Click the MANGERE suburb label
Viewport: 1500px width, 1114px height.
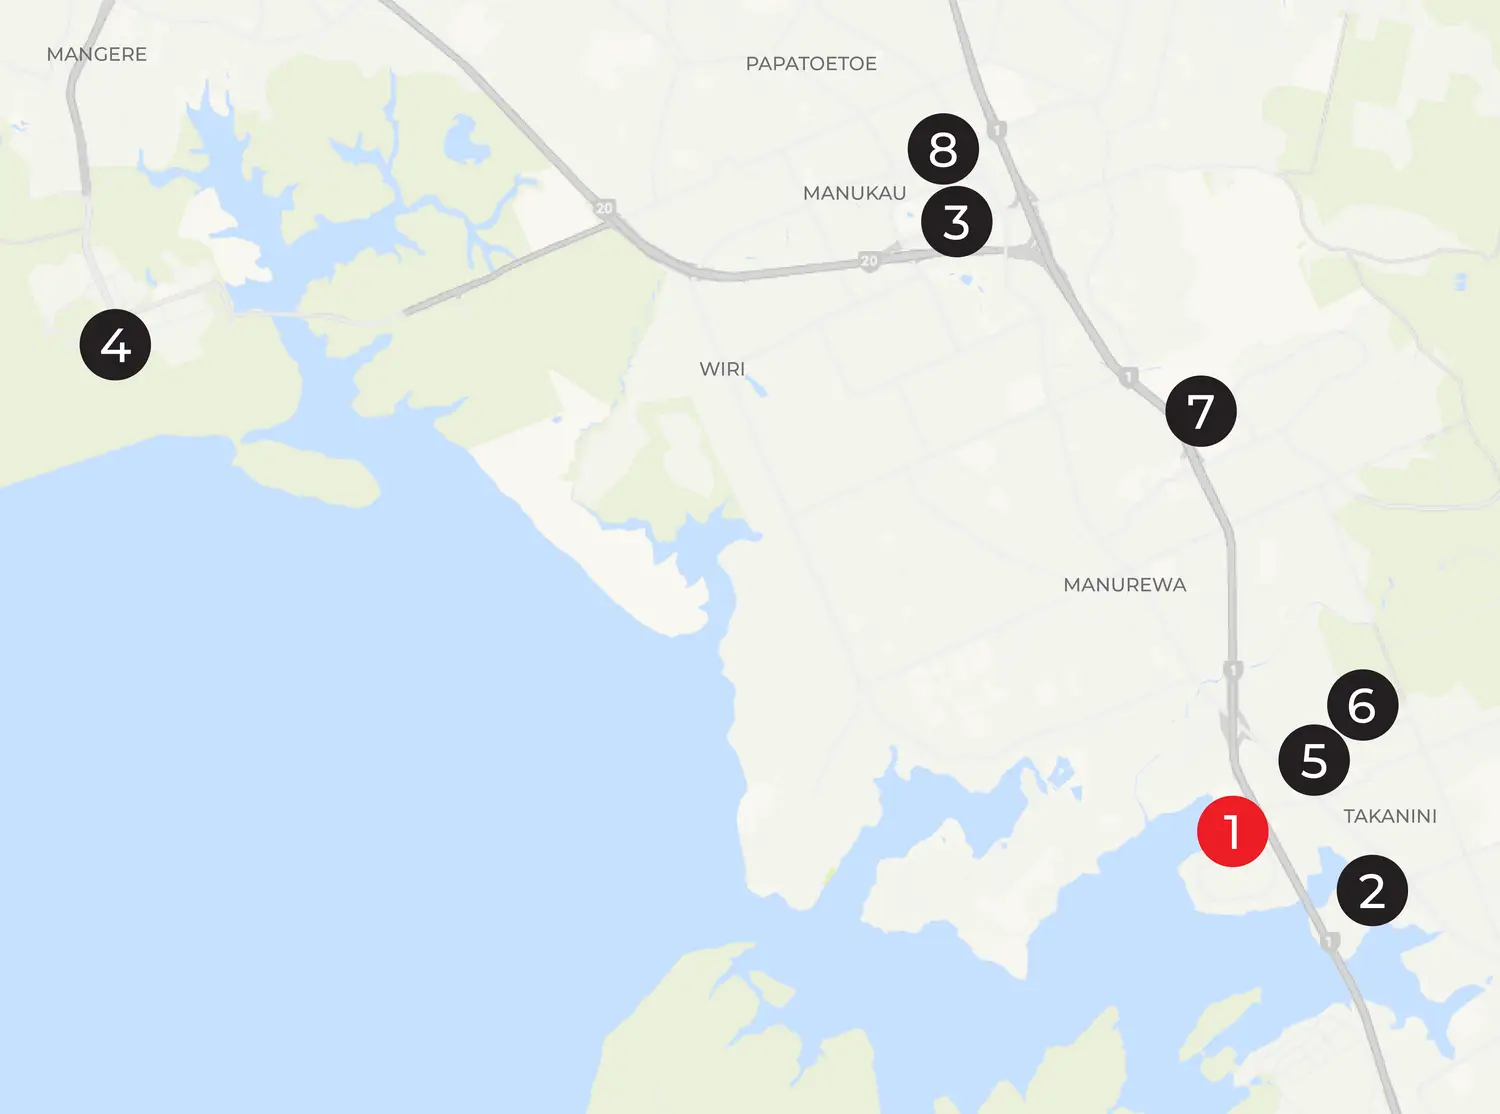(97, 54)
